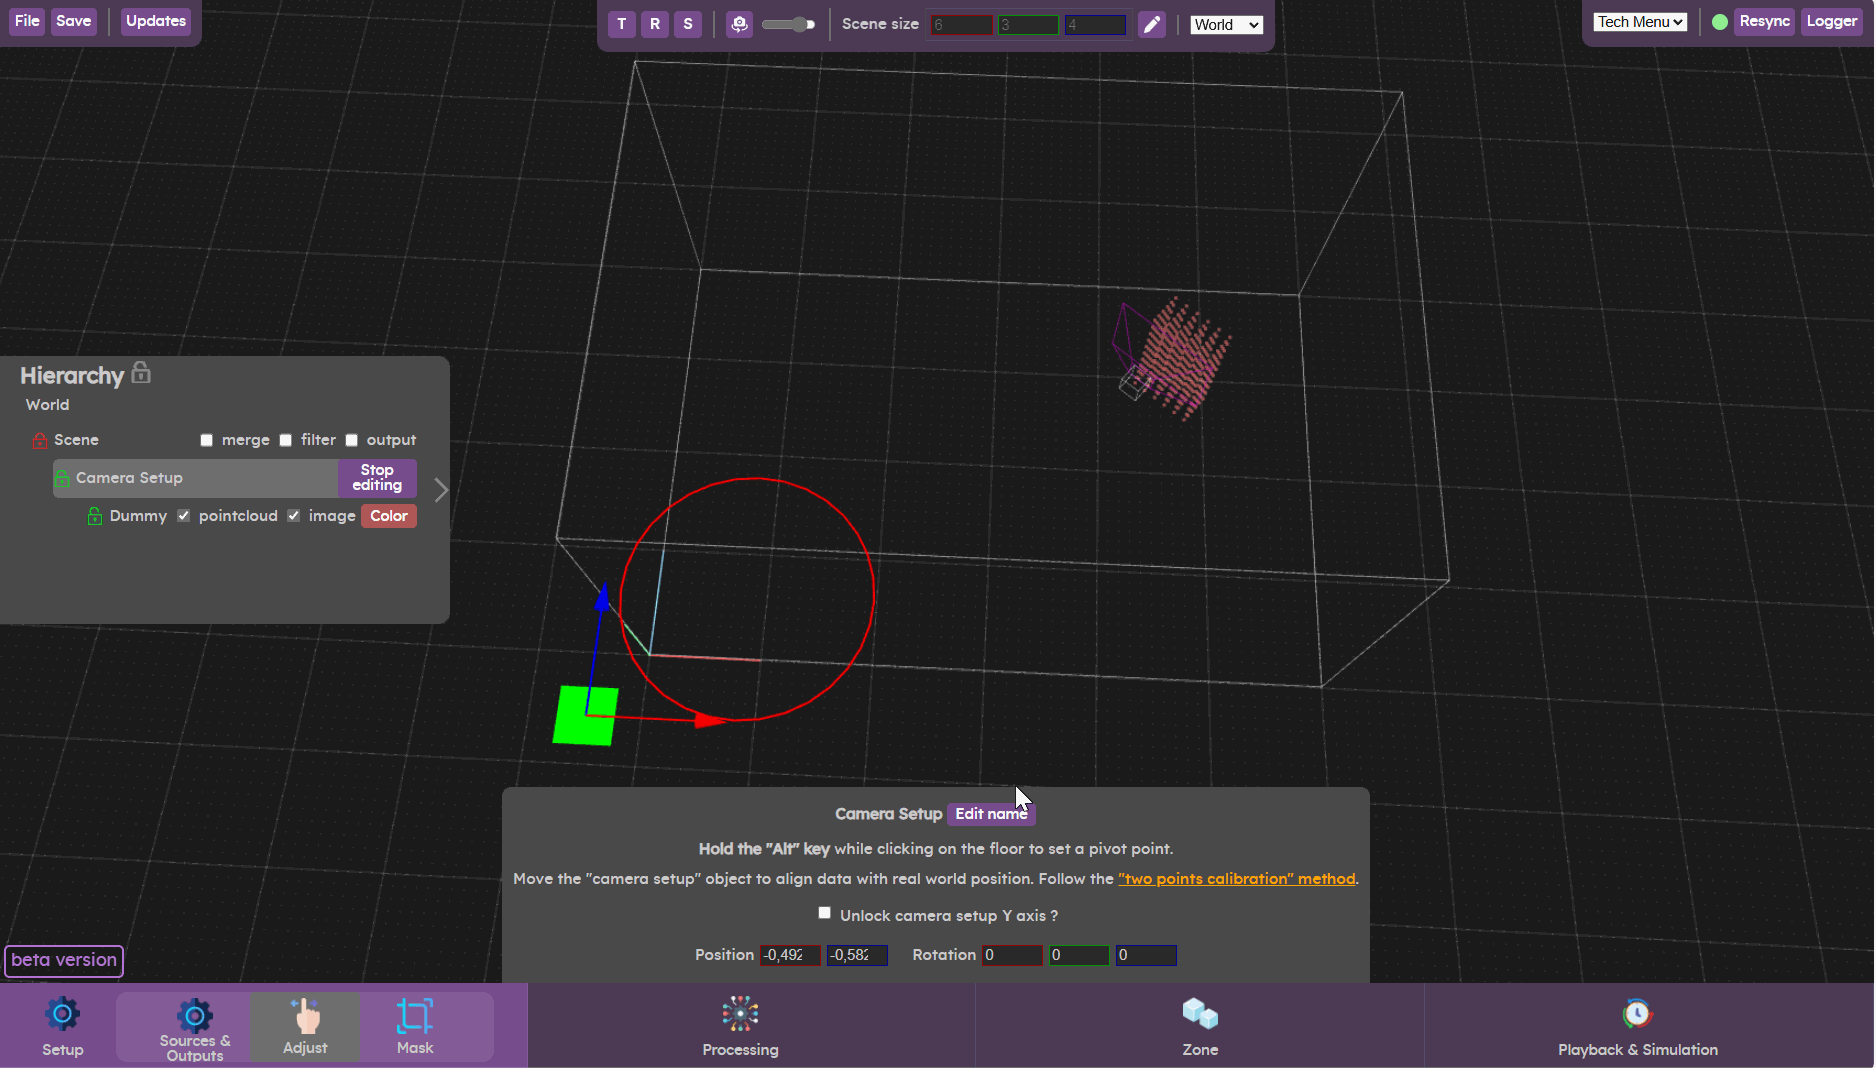1876x1068 pixels.
Task: Open the World coordinate space dropdown
Action: [x=1227, y=25]
